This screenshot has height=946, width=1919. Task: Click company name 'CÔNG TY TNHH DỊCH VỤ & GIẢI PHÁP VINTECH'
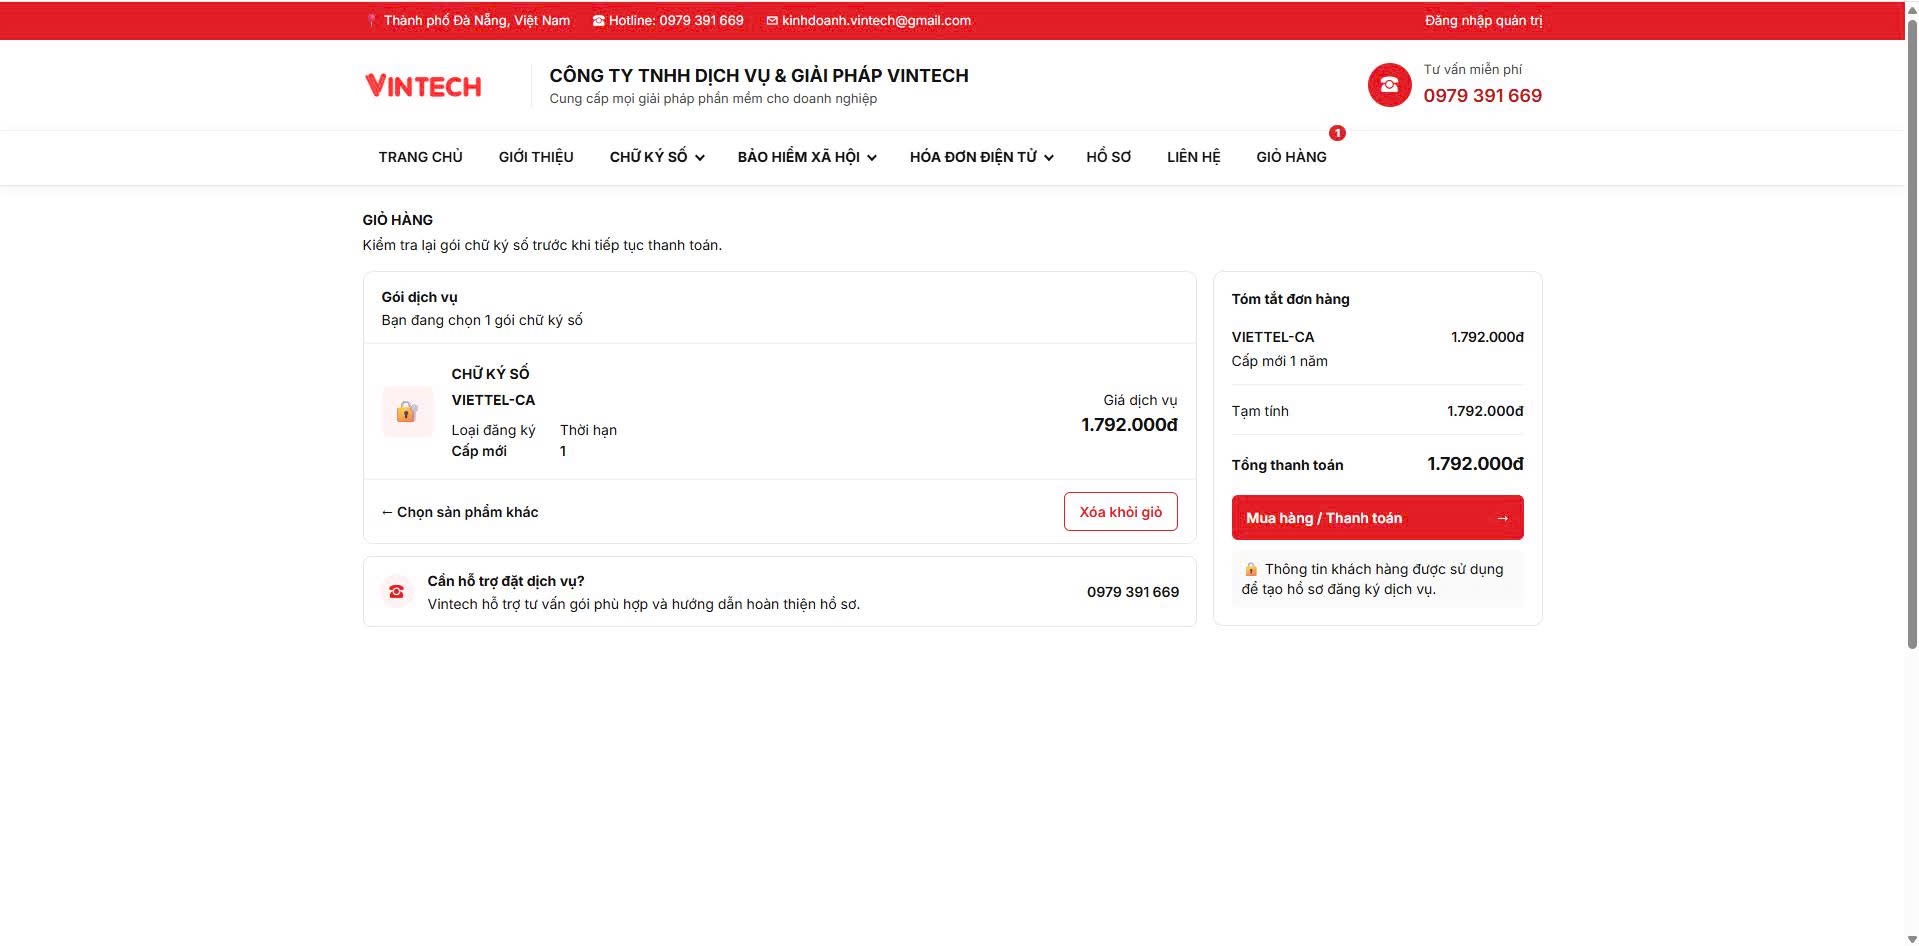click(x=759, y=75)
